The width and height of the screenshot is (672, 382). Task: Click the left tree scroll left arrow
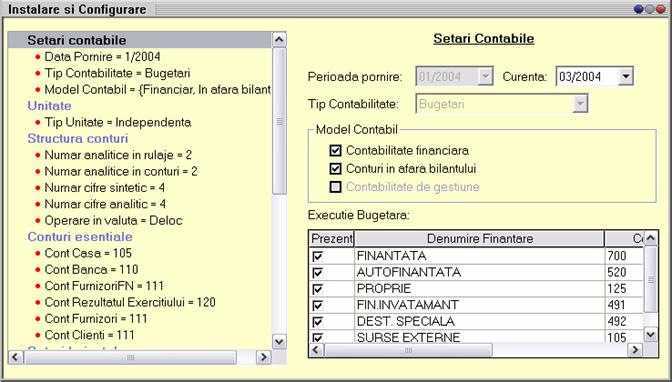[x=16, y=357]
